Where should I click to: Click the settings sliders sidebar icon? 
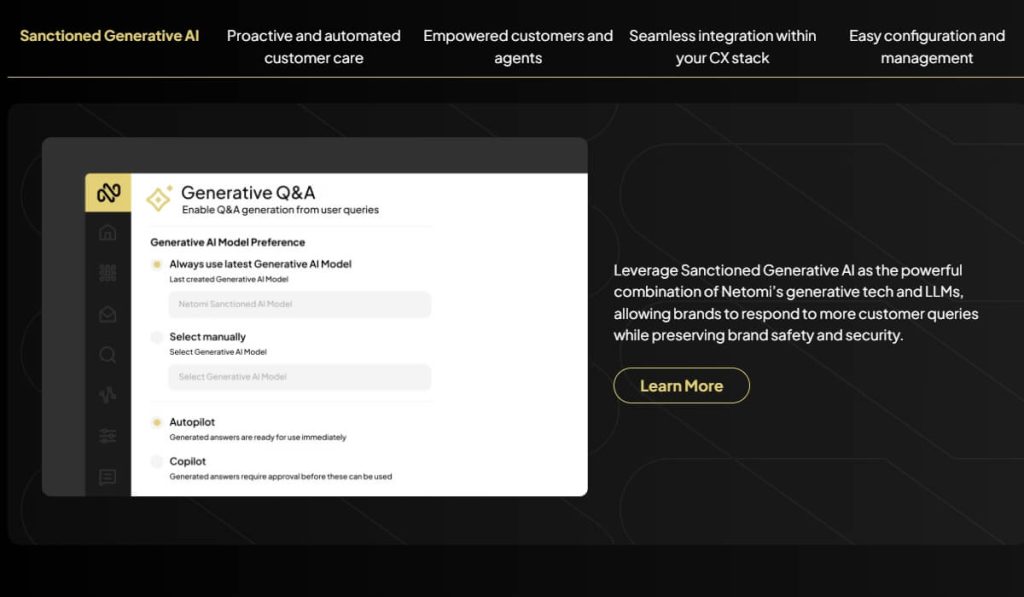(x=107, y=436)
